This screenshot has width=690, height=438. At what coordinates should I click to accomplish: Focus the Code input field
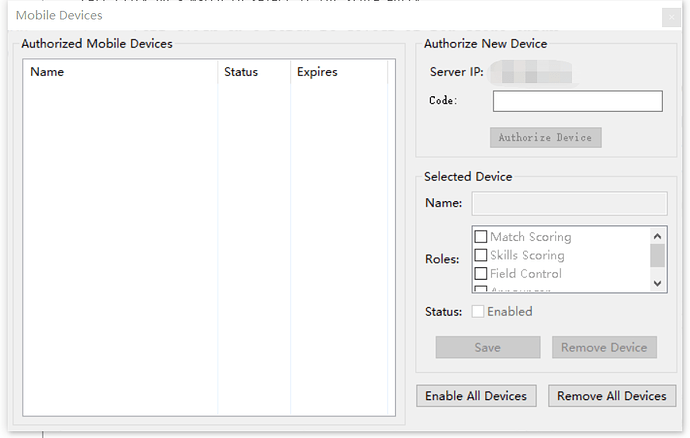coord(577,101)
